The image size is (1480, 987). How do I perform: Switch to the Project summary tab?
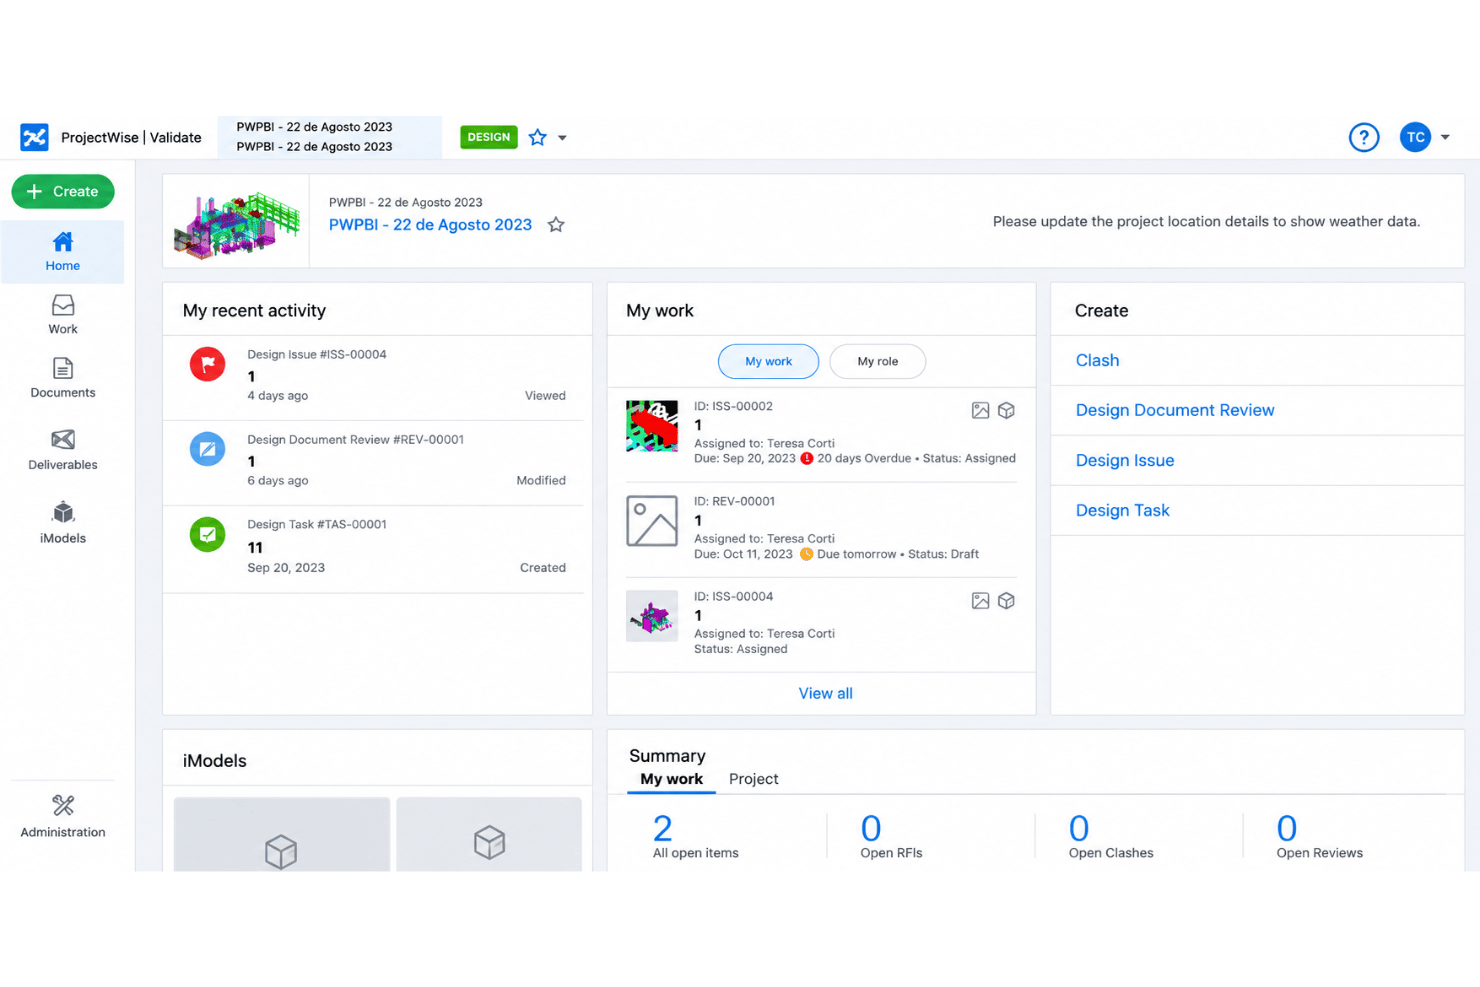753,779
